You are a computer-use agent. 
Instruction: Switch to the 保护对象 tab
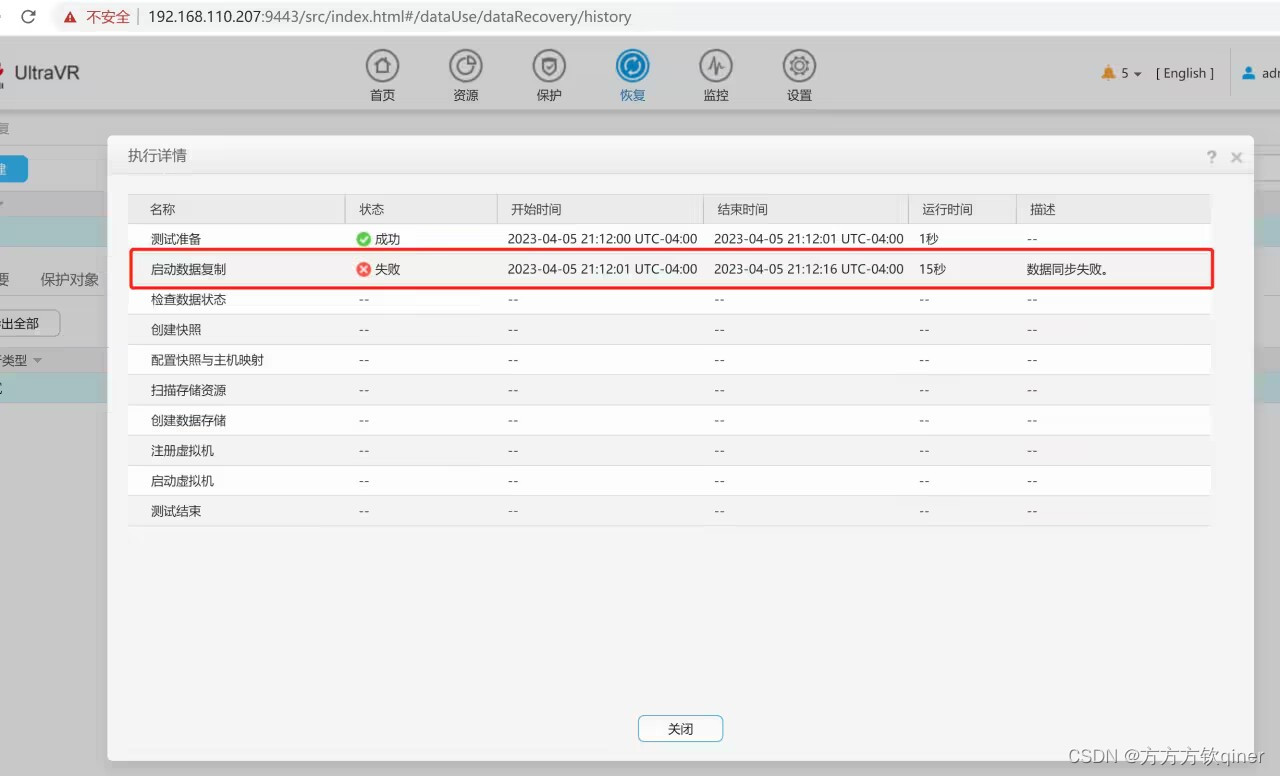(x=70, y=280)
